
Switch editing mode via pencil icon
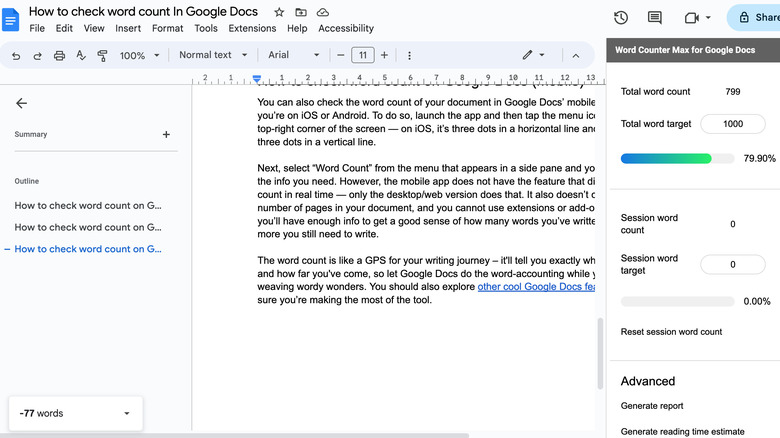pos(527,55)
